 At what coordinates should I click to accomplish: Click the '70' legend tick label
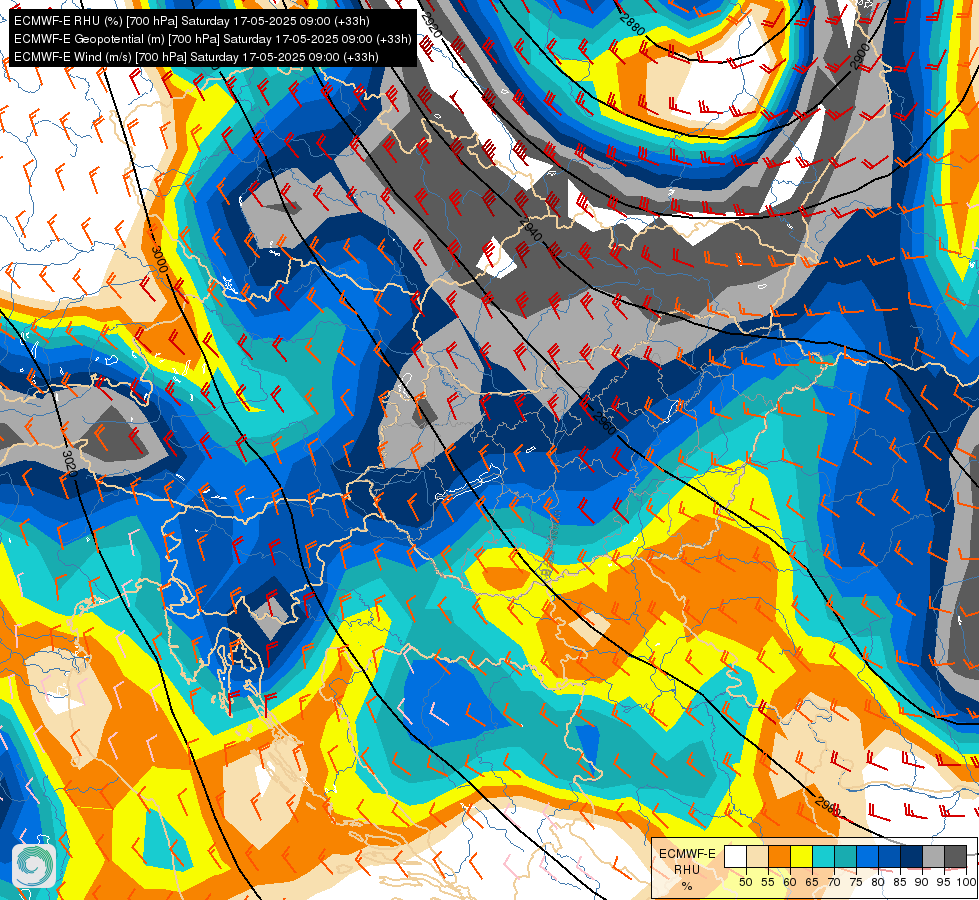pos(834,882)
